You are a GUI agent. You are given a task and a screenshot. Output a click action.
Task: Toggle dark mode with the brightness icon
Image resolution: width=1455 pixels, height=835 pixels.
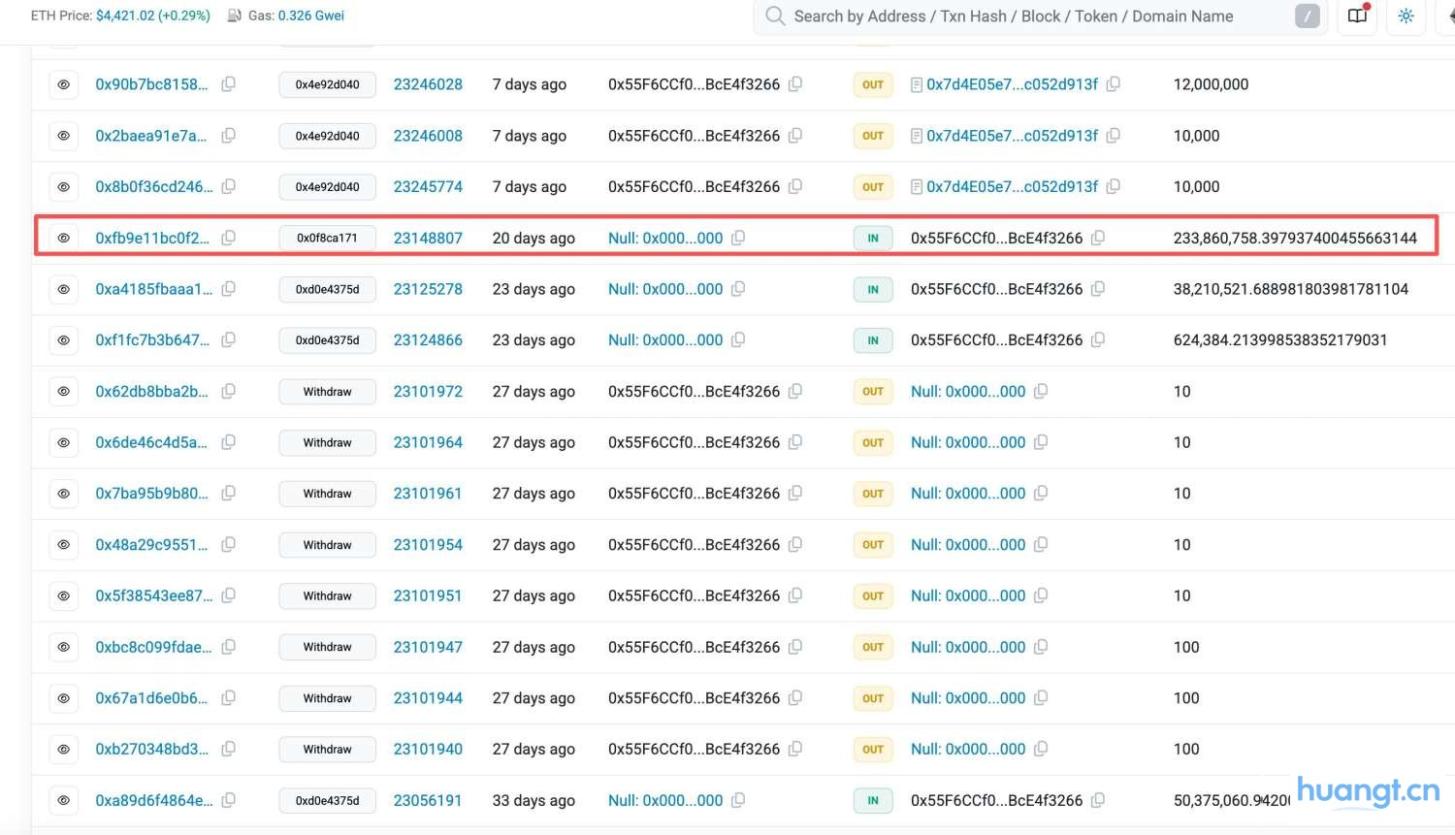[x=1405, y=16]
